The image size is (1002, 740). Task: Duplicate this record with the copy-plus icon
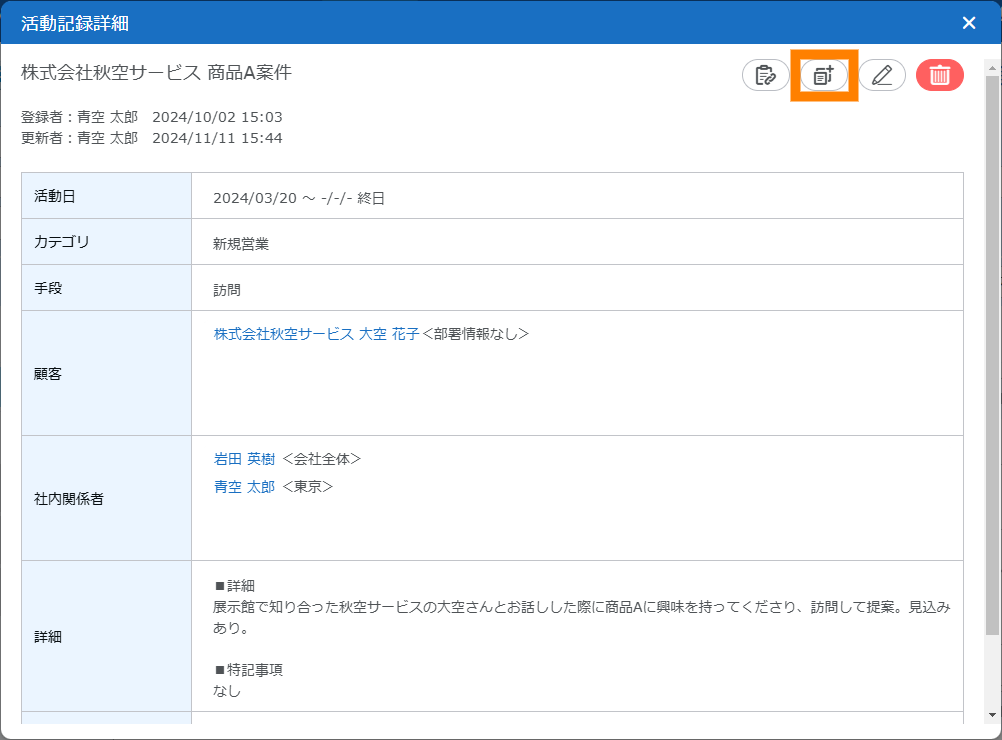[824, 75]
